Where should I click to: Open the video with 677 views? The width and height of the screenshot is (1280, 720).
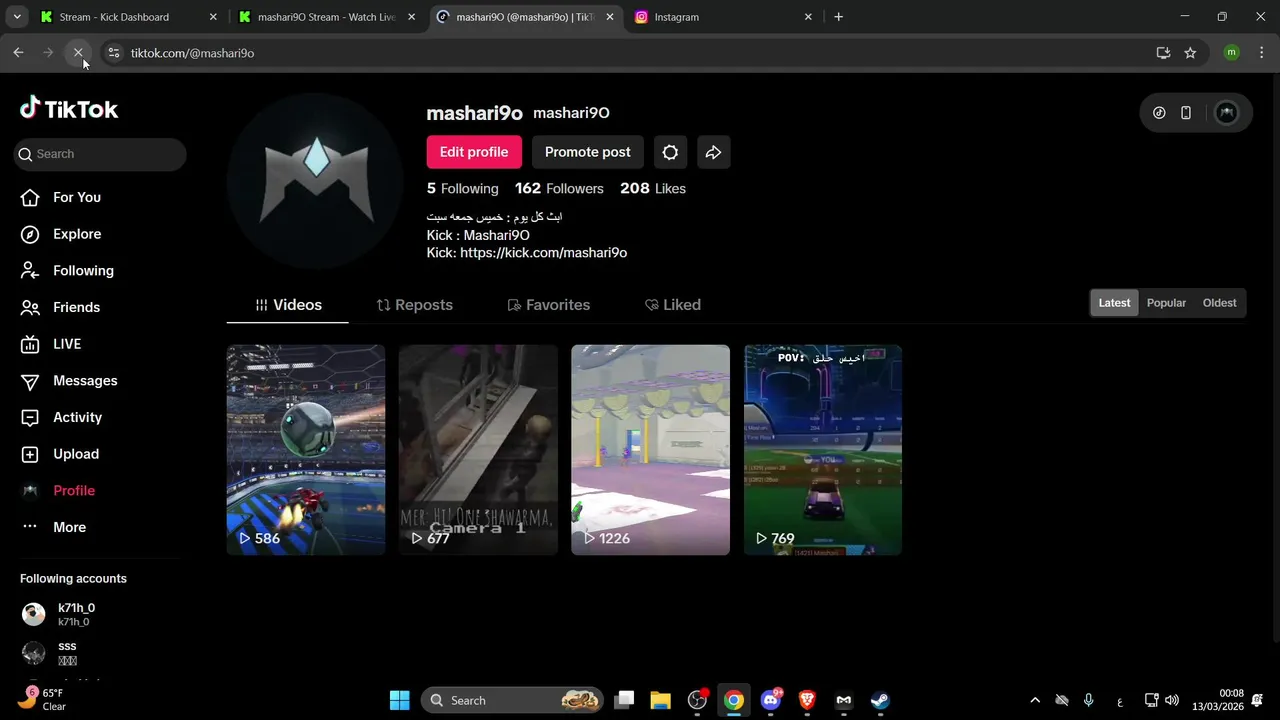click(x=478, y=450)
